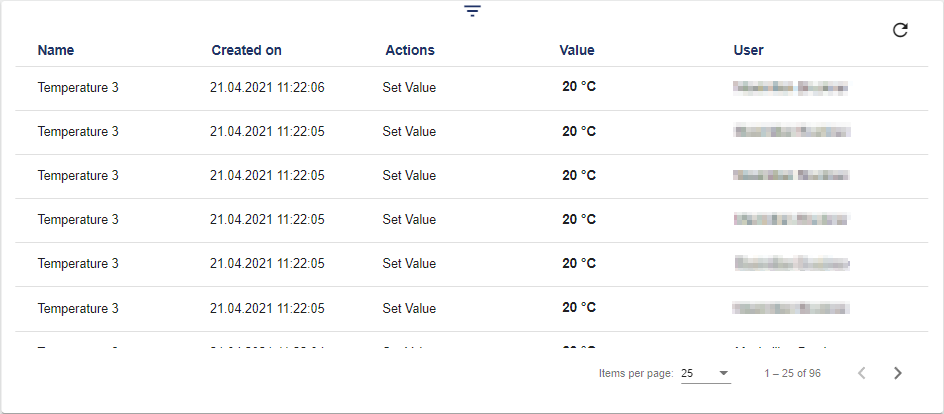Click Set Value in the third row
This screenshot has width=944, height=414.
(x=409, y=176)
